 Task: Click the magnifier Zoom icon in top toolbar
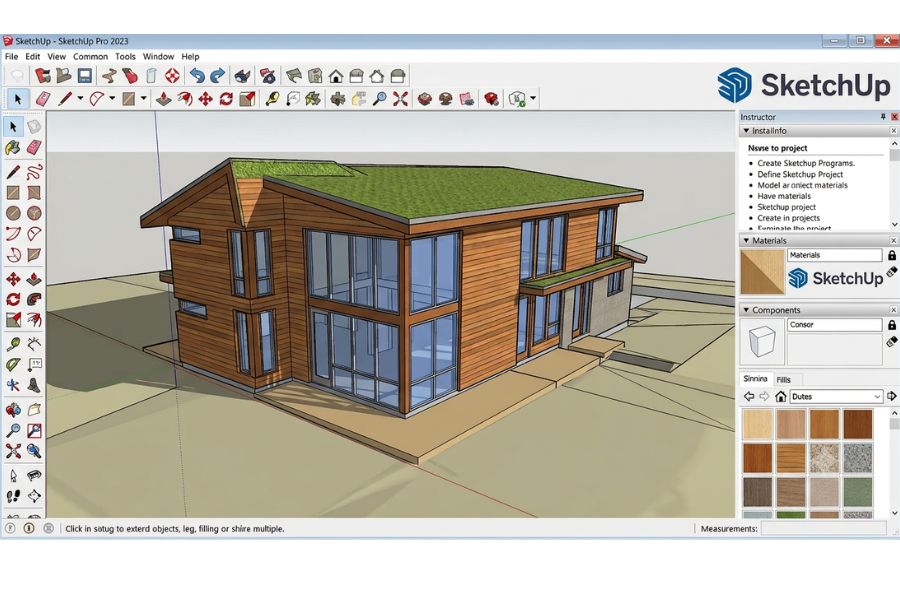[x=379, y=99]
